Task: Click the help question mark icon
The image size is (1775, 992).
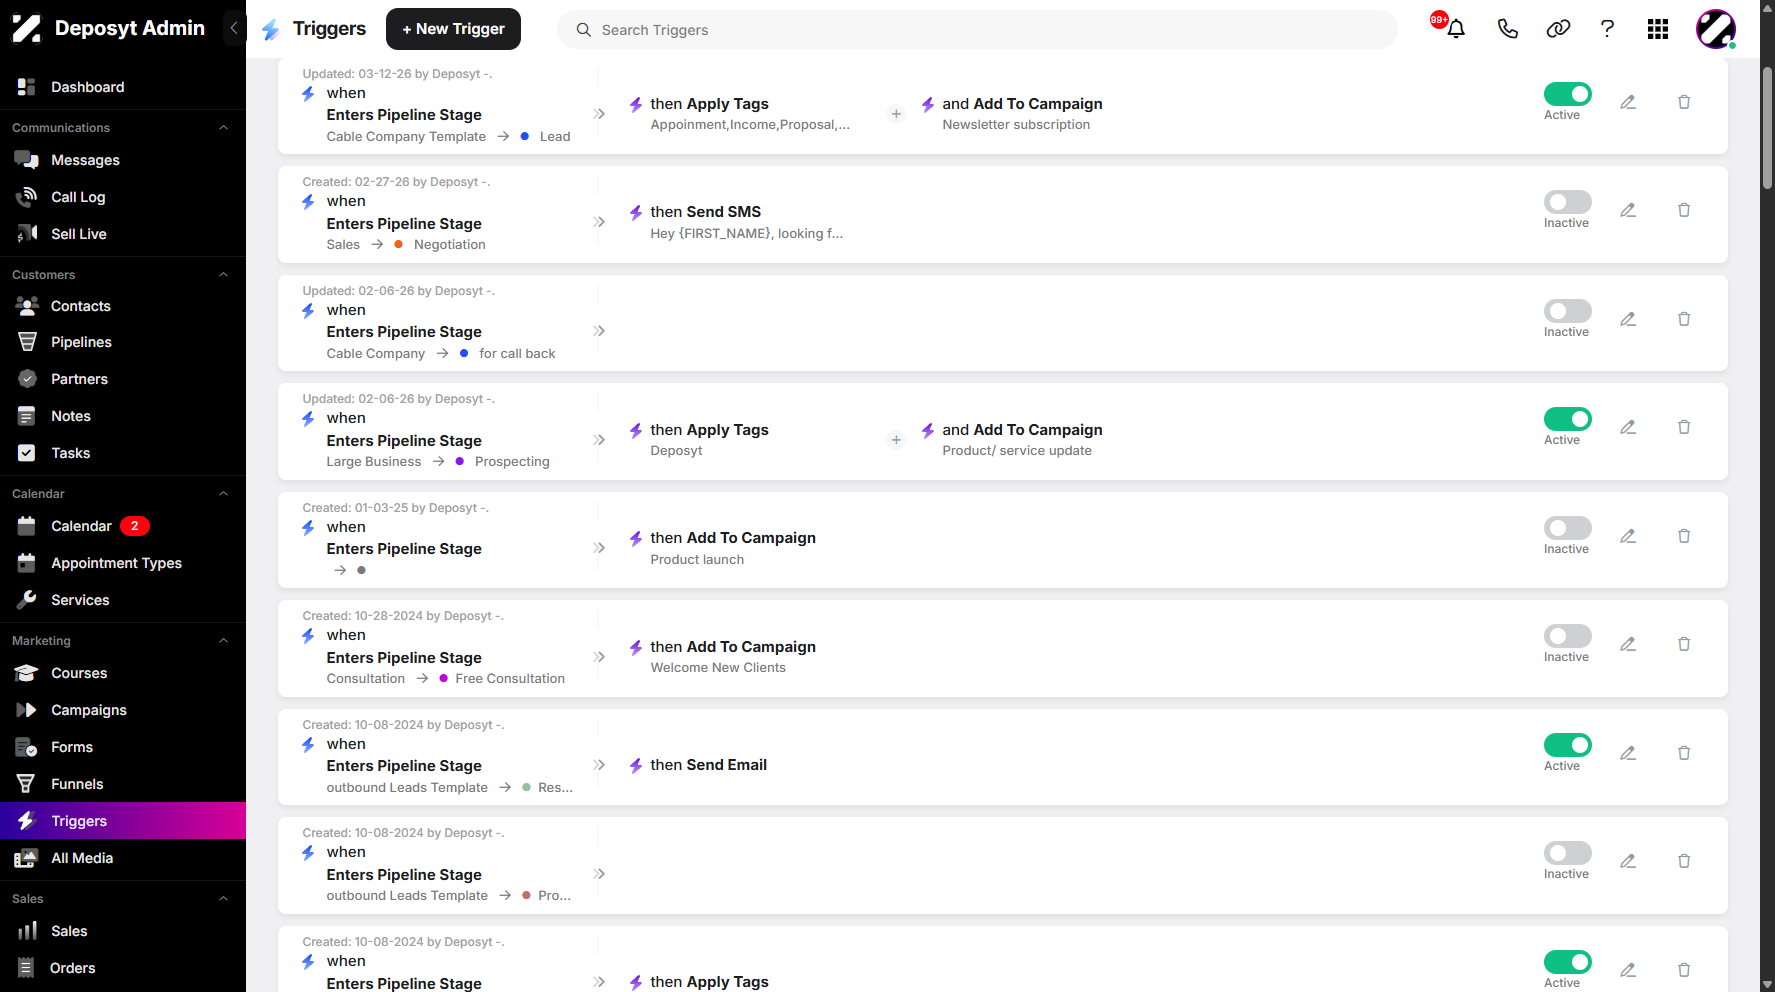Action: [1607, 29]
